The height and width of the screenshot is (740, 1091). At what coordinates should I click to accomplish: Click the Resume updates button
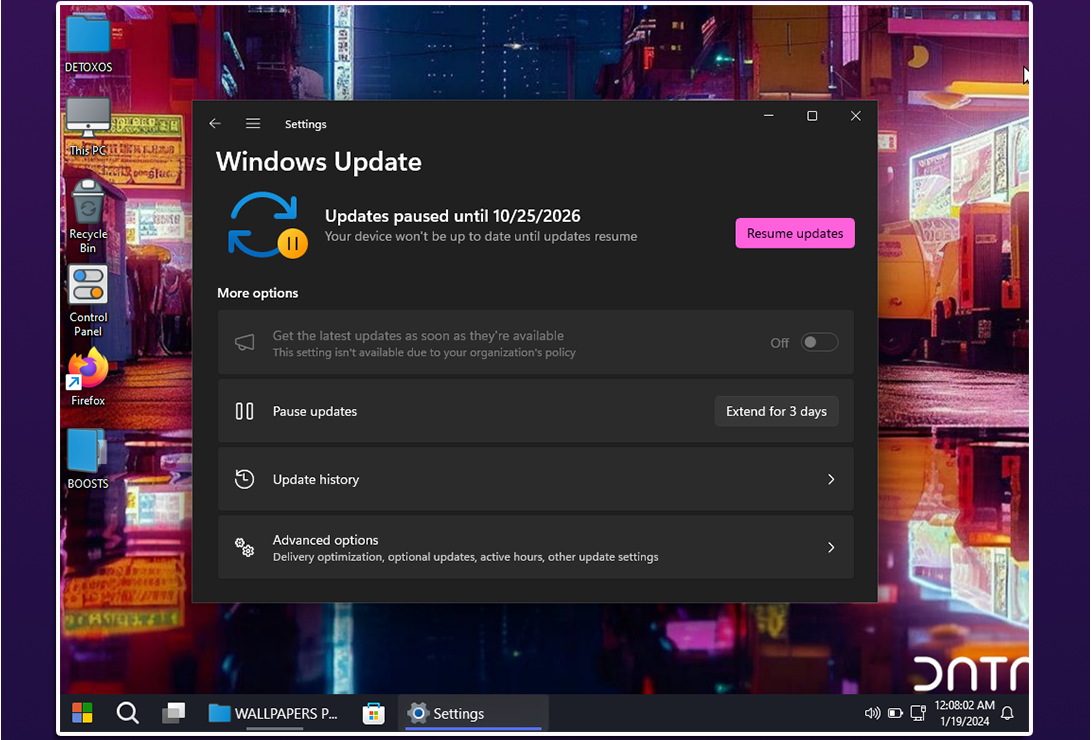tap(795, 233)
